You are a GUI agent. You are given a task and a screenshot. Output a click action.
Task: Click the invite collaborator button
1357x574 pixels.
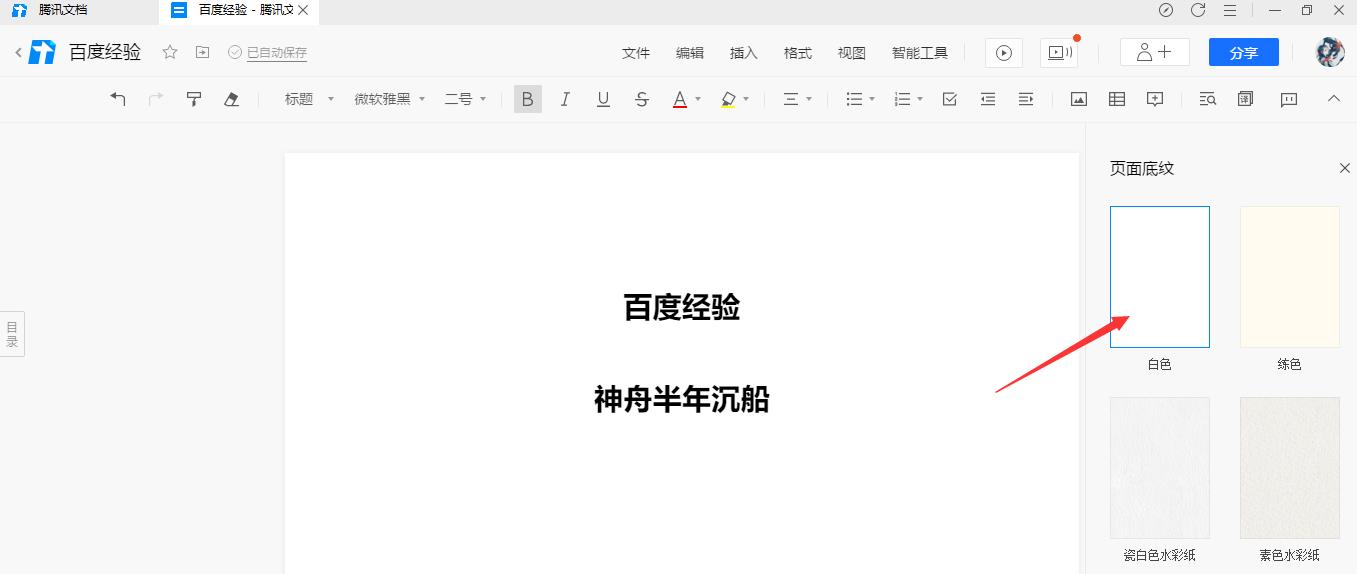point(1155,53)
